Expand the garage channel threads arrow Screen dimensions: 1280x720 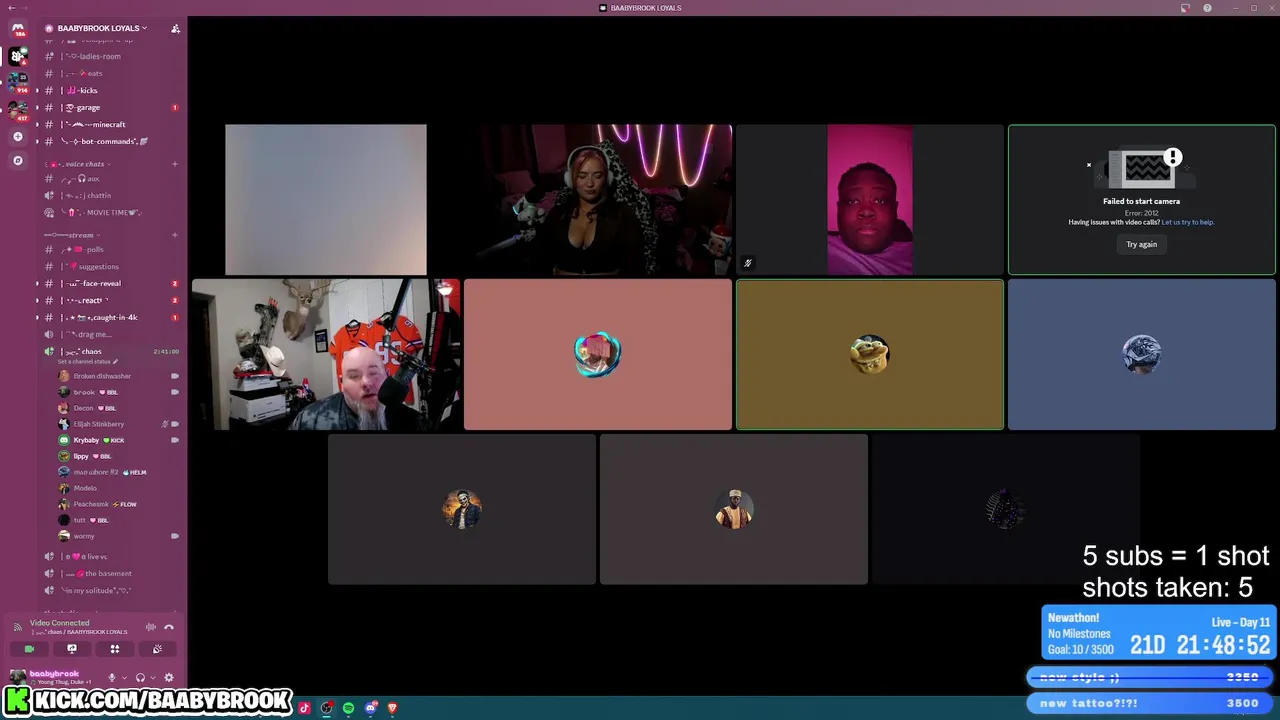37,107
